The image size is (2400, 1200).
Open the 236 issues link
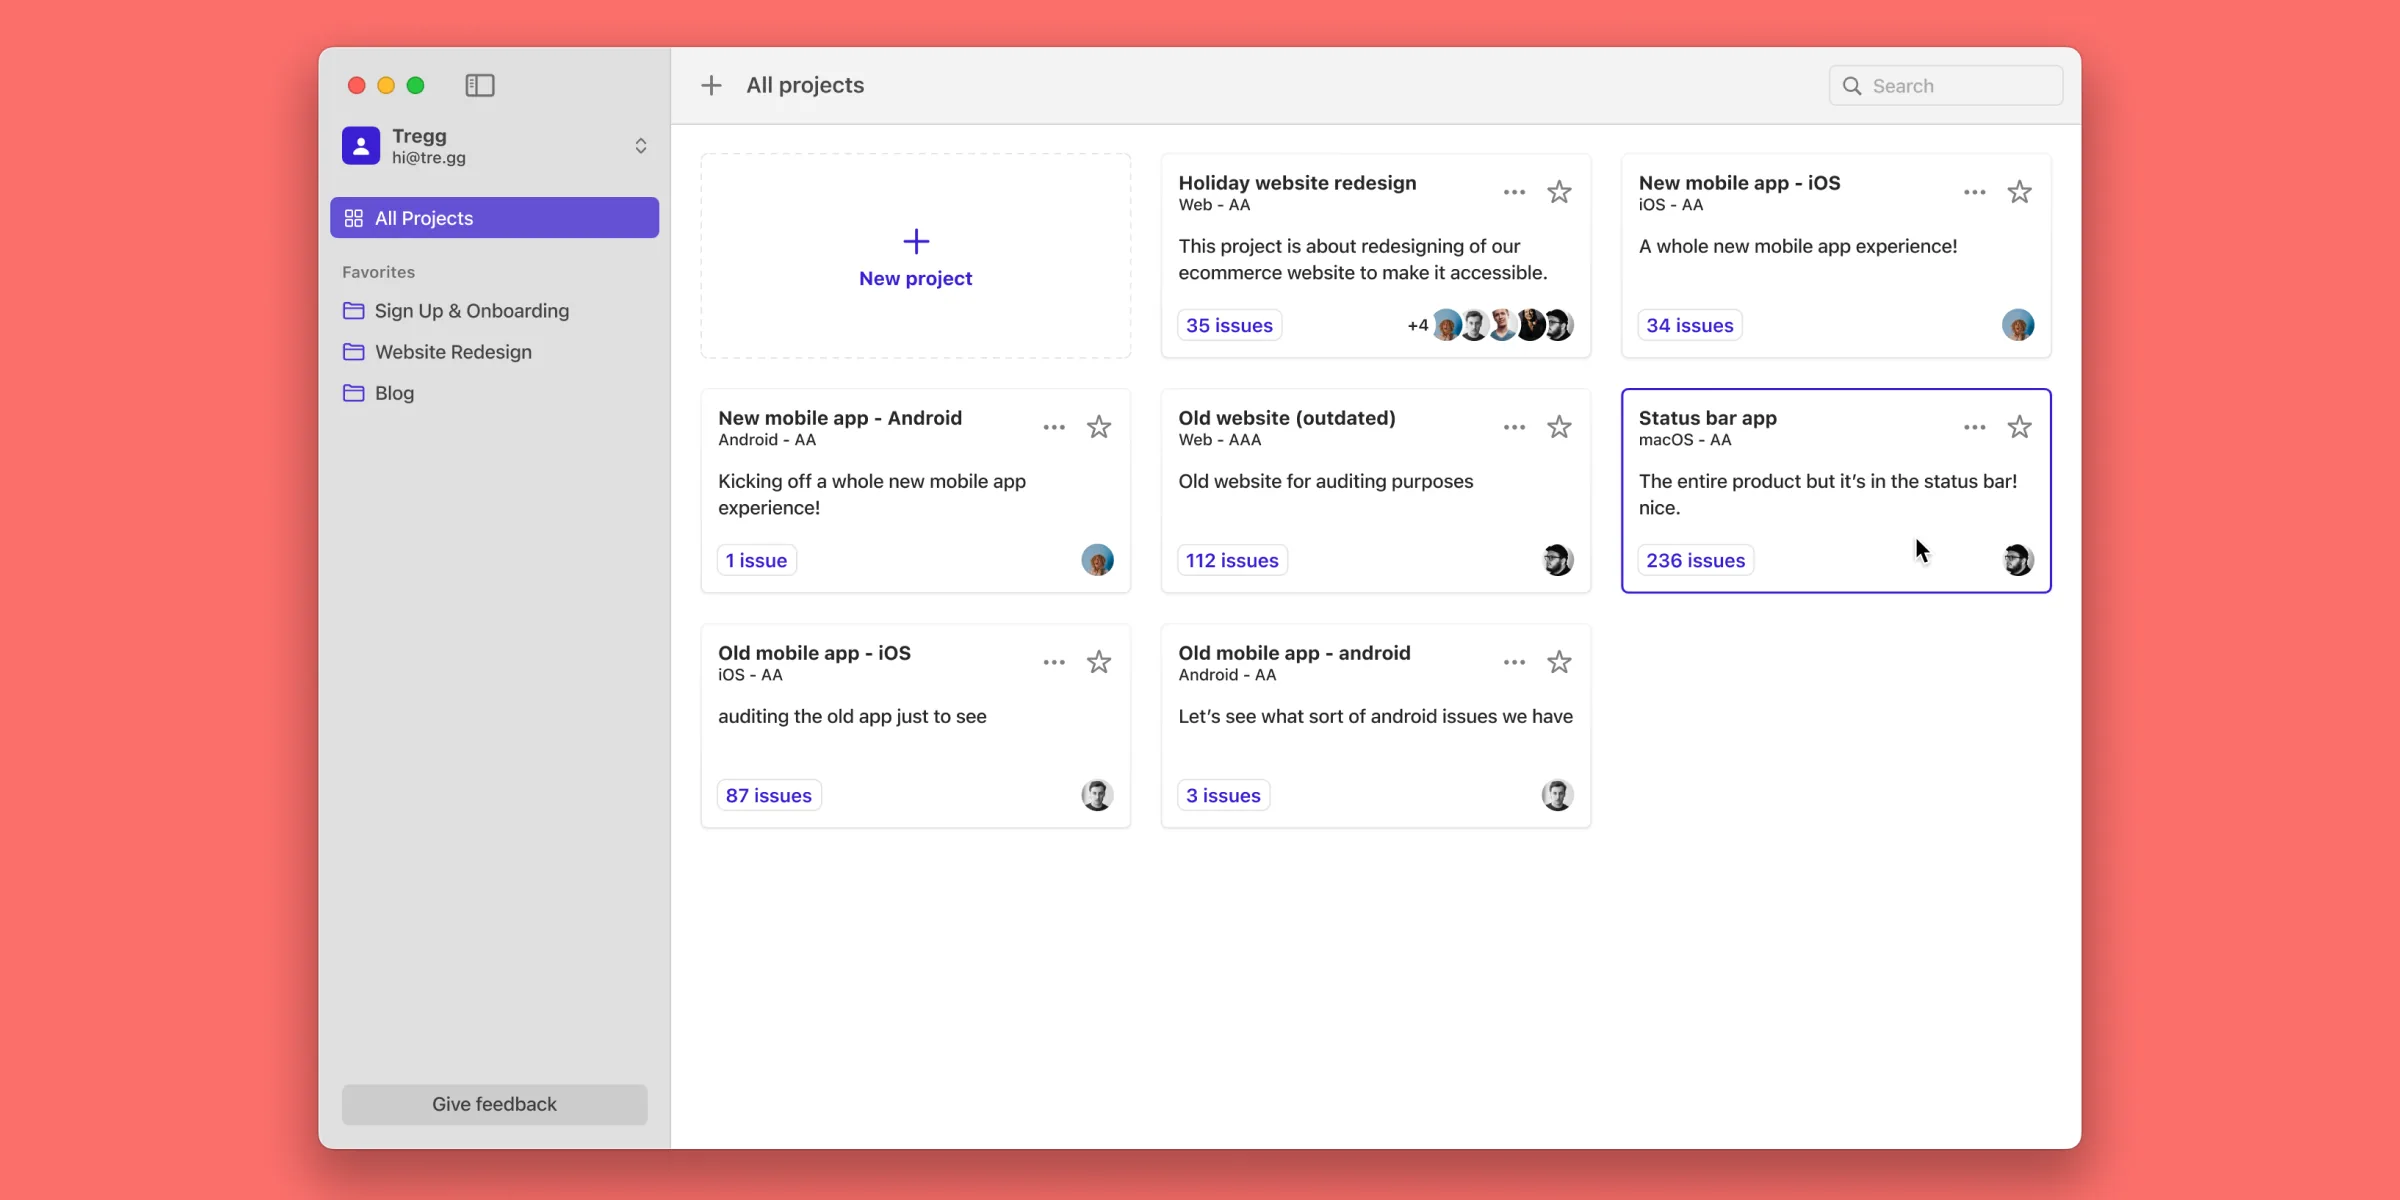1695,560
